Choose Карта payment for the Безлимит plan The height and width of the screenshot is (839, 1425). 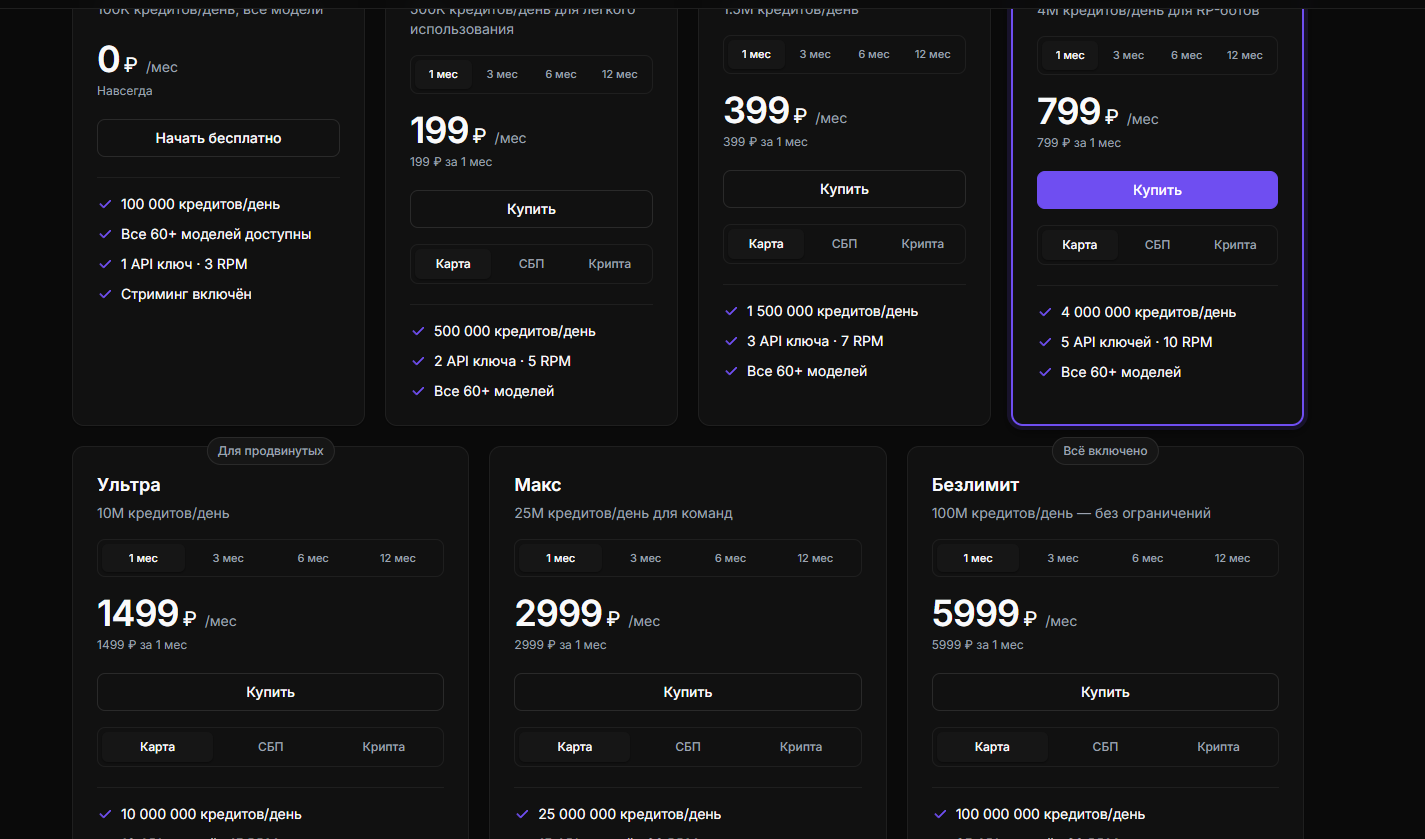pyautogui.click(x=992, y=747)
